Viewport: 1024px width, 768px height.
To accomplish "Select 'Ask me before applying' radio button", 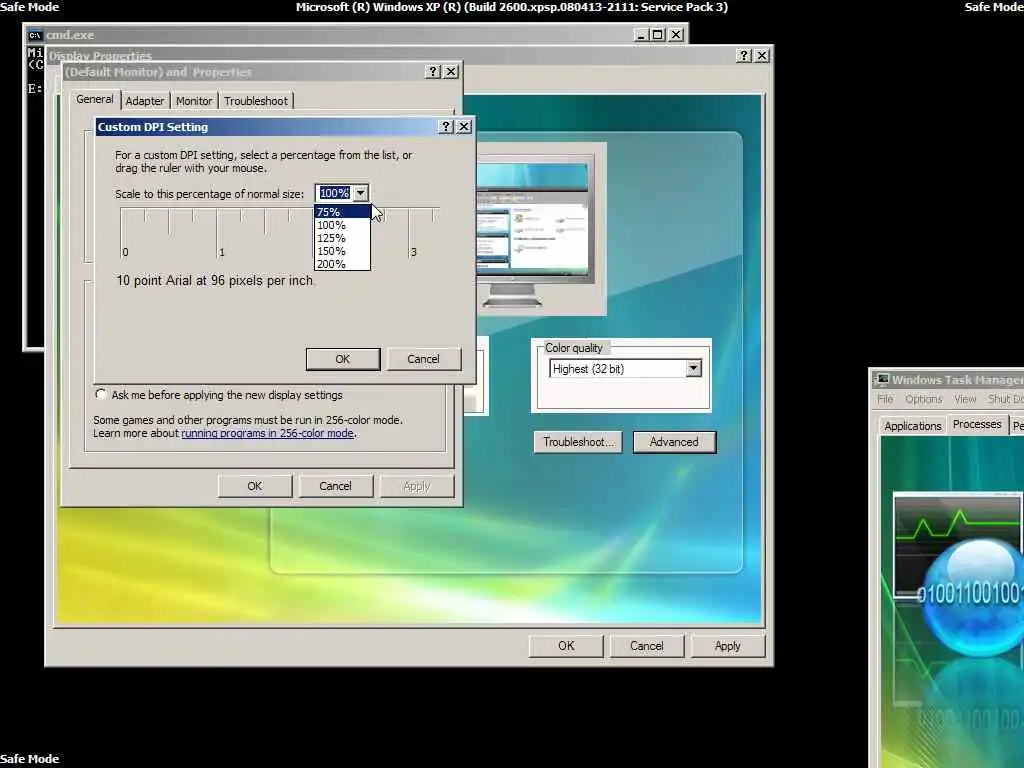I will click(x=101, y=394).
